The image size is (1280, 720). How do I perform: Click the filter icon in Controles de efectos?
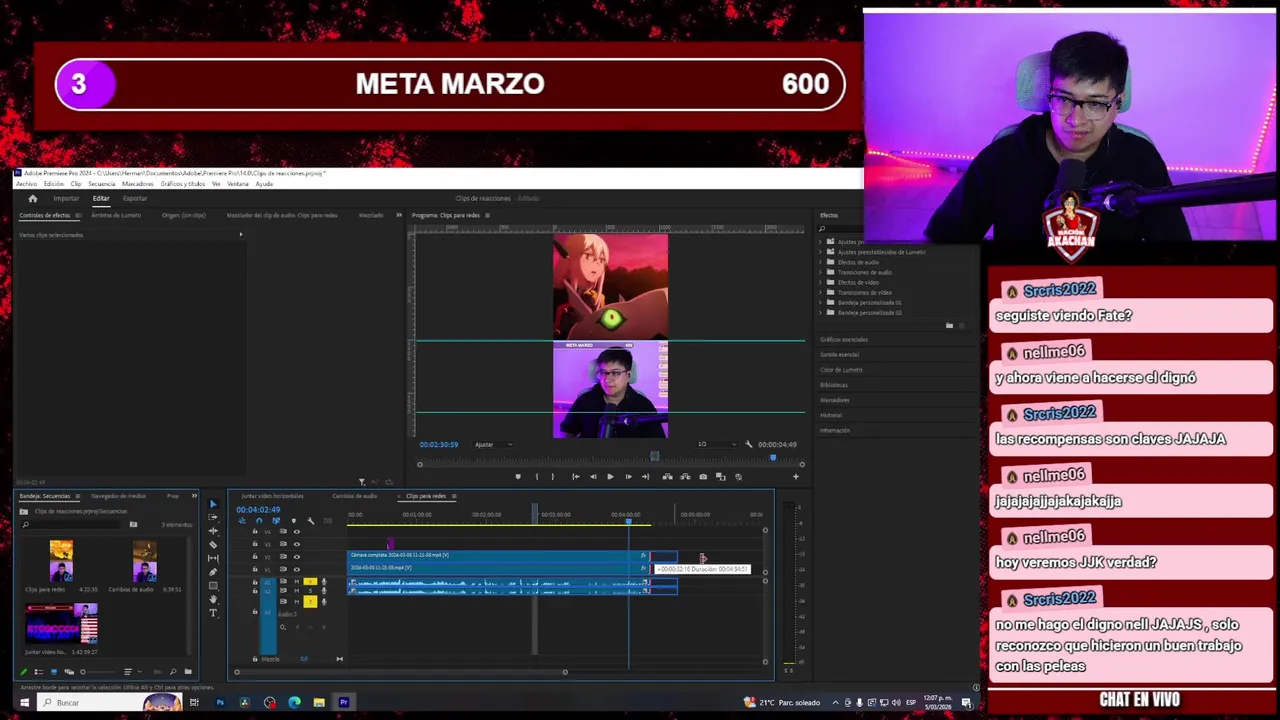tap(362, 482)
